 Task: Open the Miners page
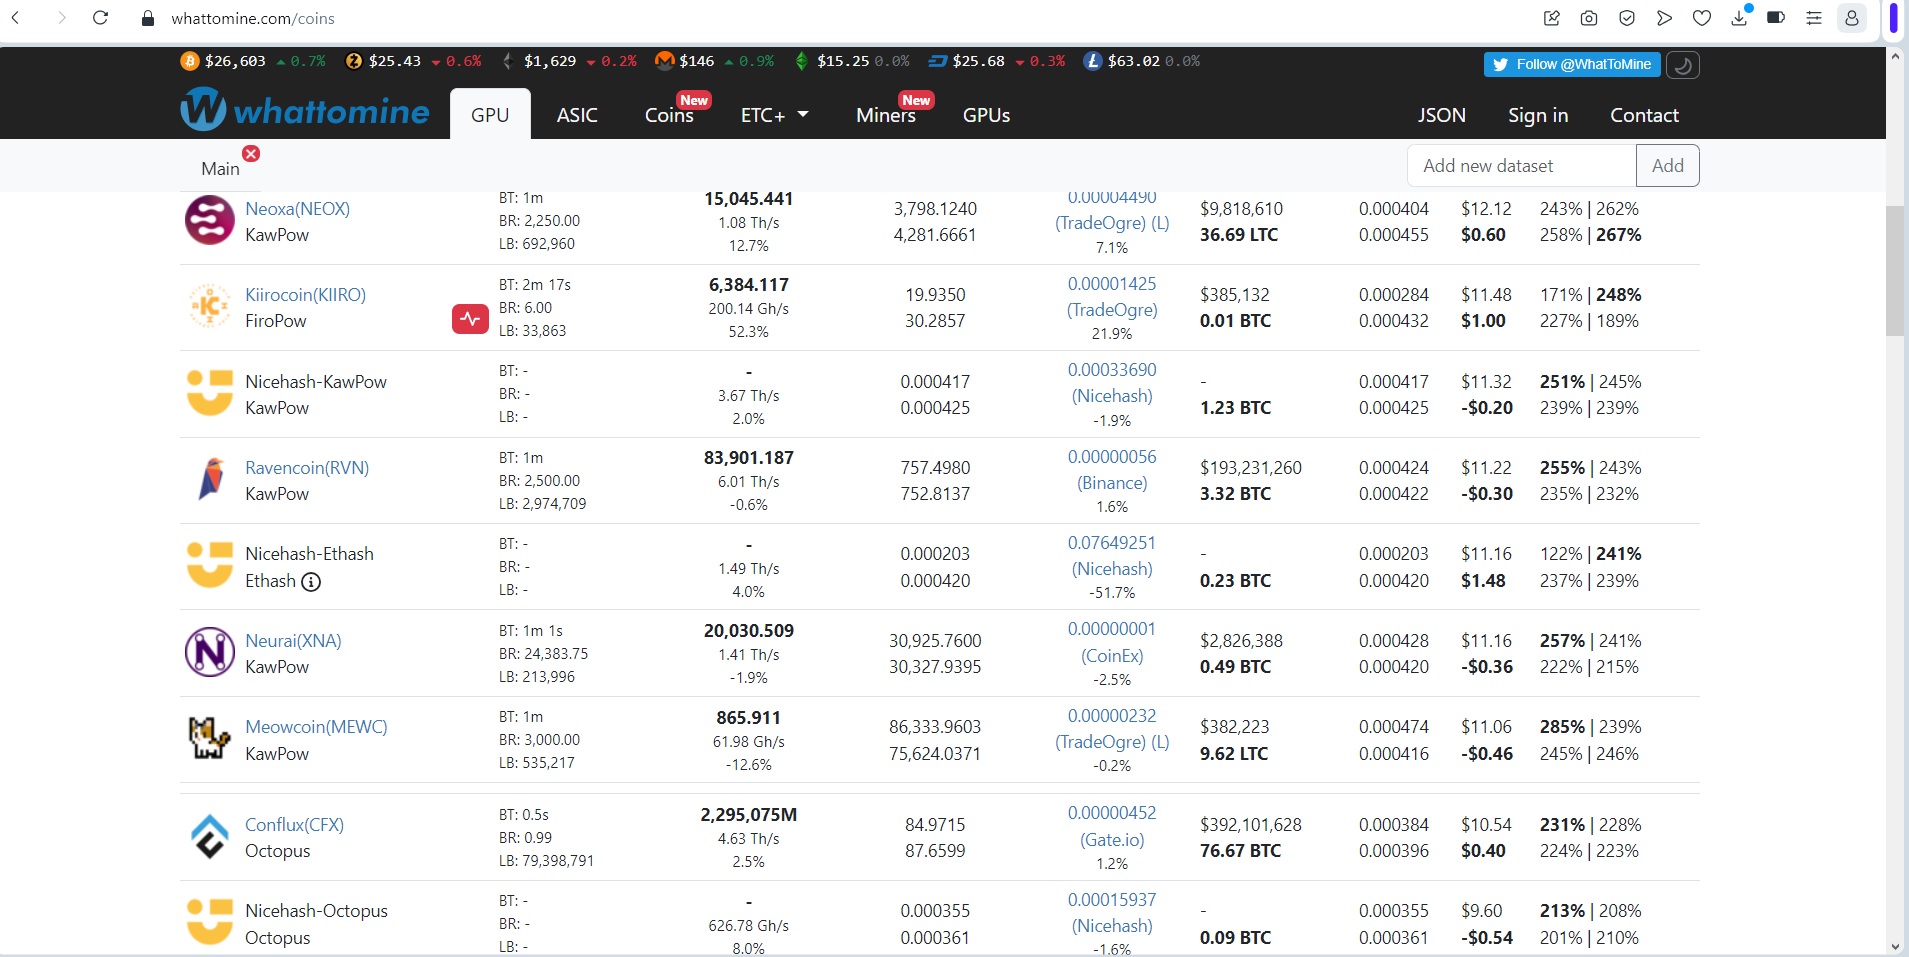[x=886, y=115]
